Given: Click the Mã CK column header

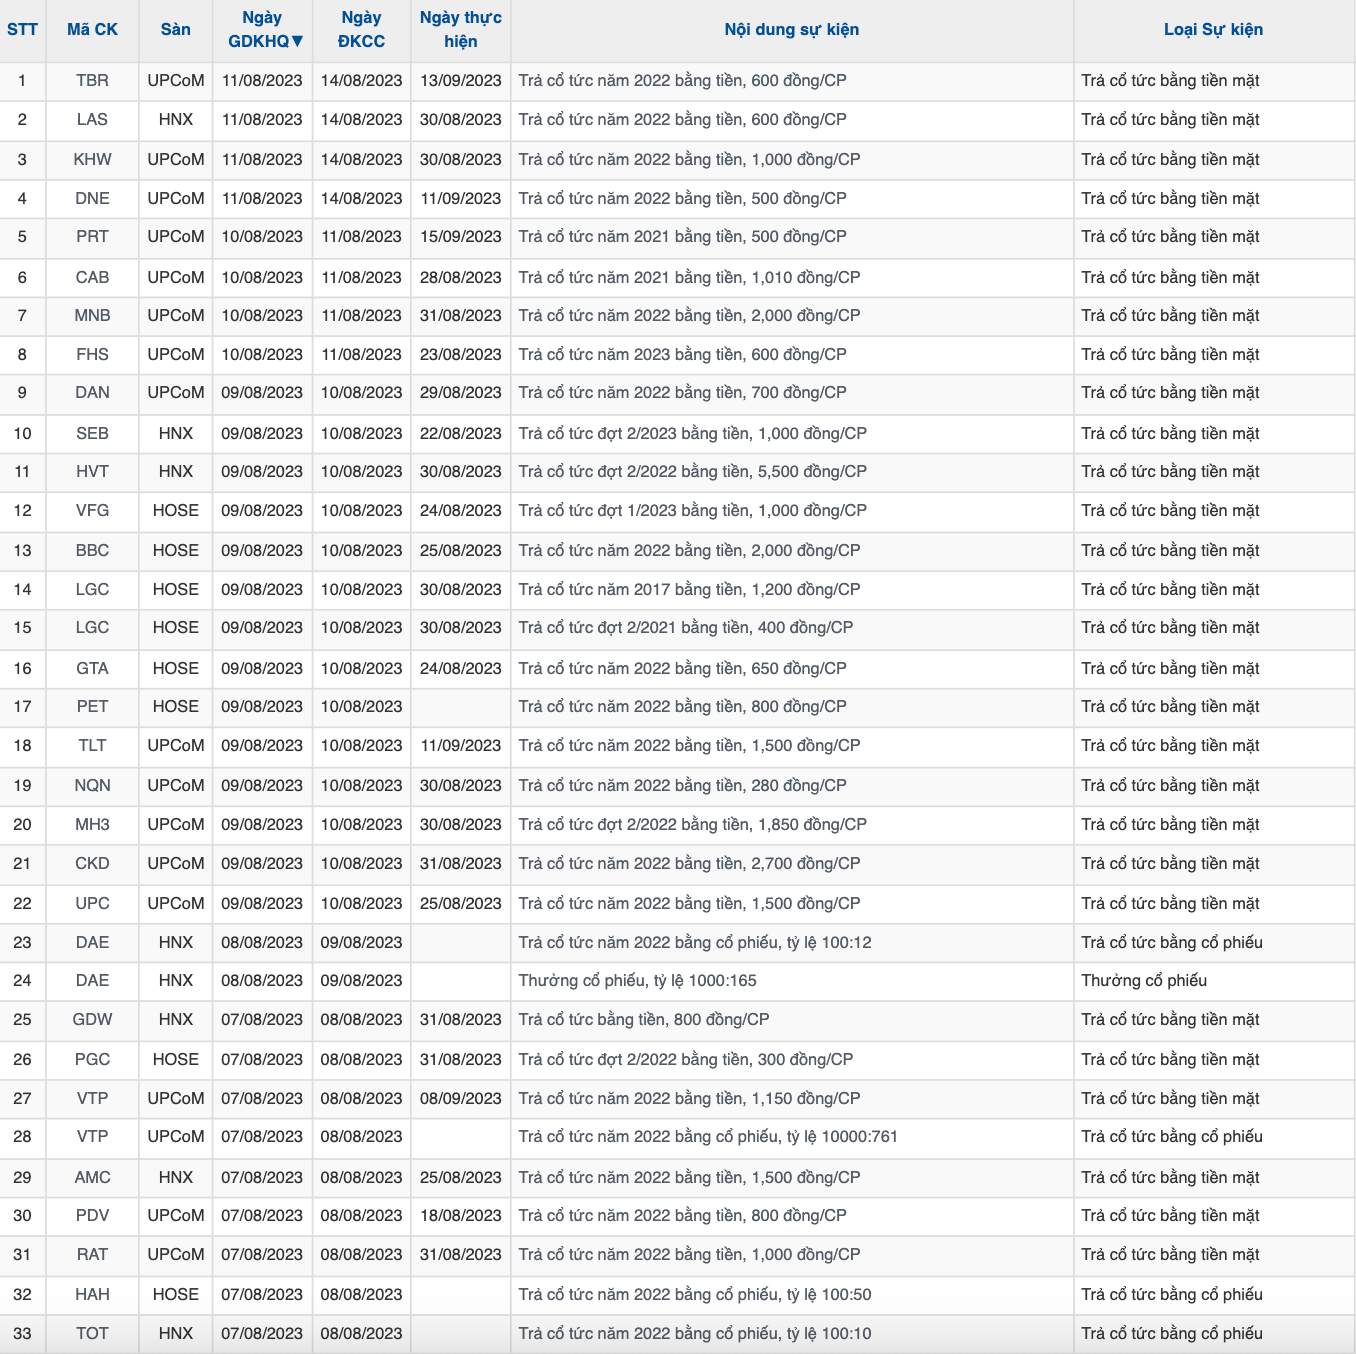Looking at the screenshot, I should [x=92, y=30].
